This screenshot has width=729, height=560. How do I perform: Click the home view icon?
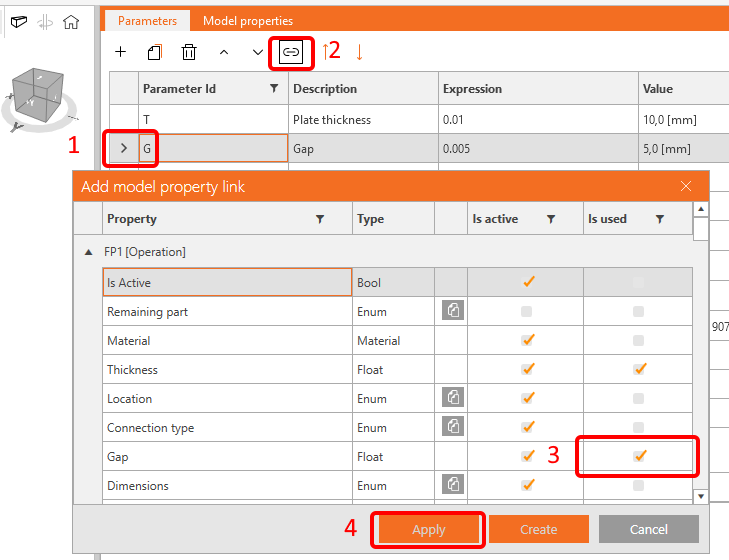pyautogui.click(x=70, y=22)
